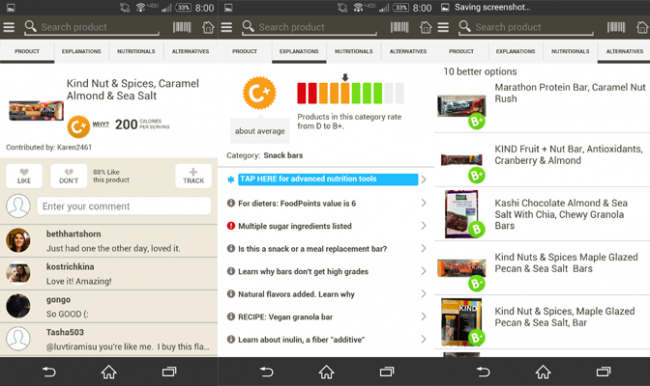Select PRODUCT tab on the right screen
The height and width of the screenshot is (386, 650).
click(461, 51)
